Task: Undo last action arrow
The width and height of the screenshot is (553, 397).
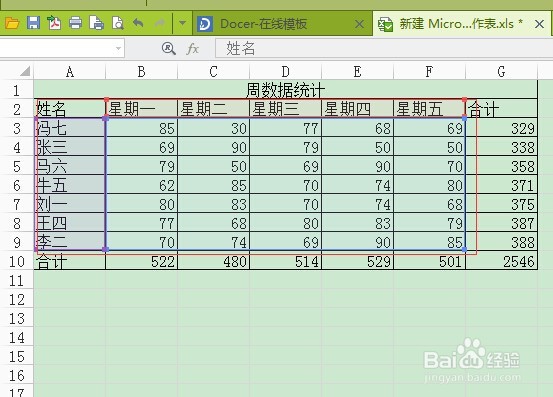Action: pos(138,23)
